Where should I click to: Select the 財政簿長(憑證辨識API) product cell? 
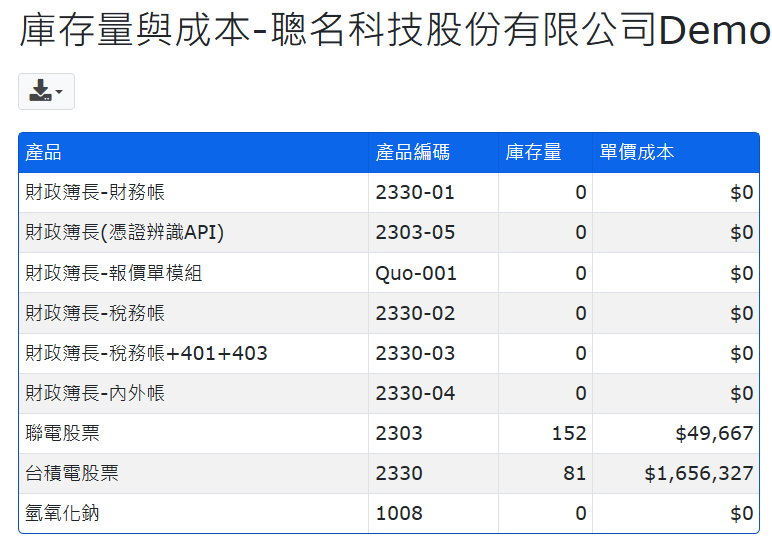(x=124, y=233)
